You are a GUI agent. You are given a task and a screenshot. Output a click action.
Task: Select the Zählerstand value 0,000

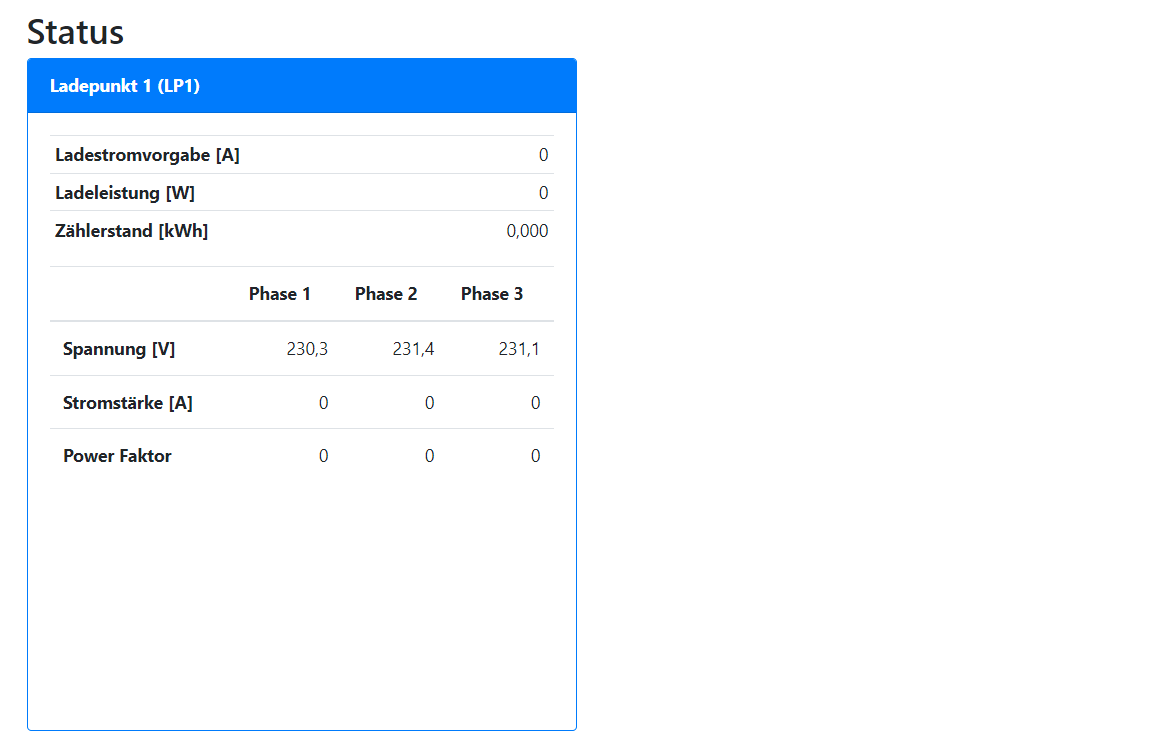[527, 231]
